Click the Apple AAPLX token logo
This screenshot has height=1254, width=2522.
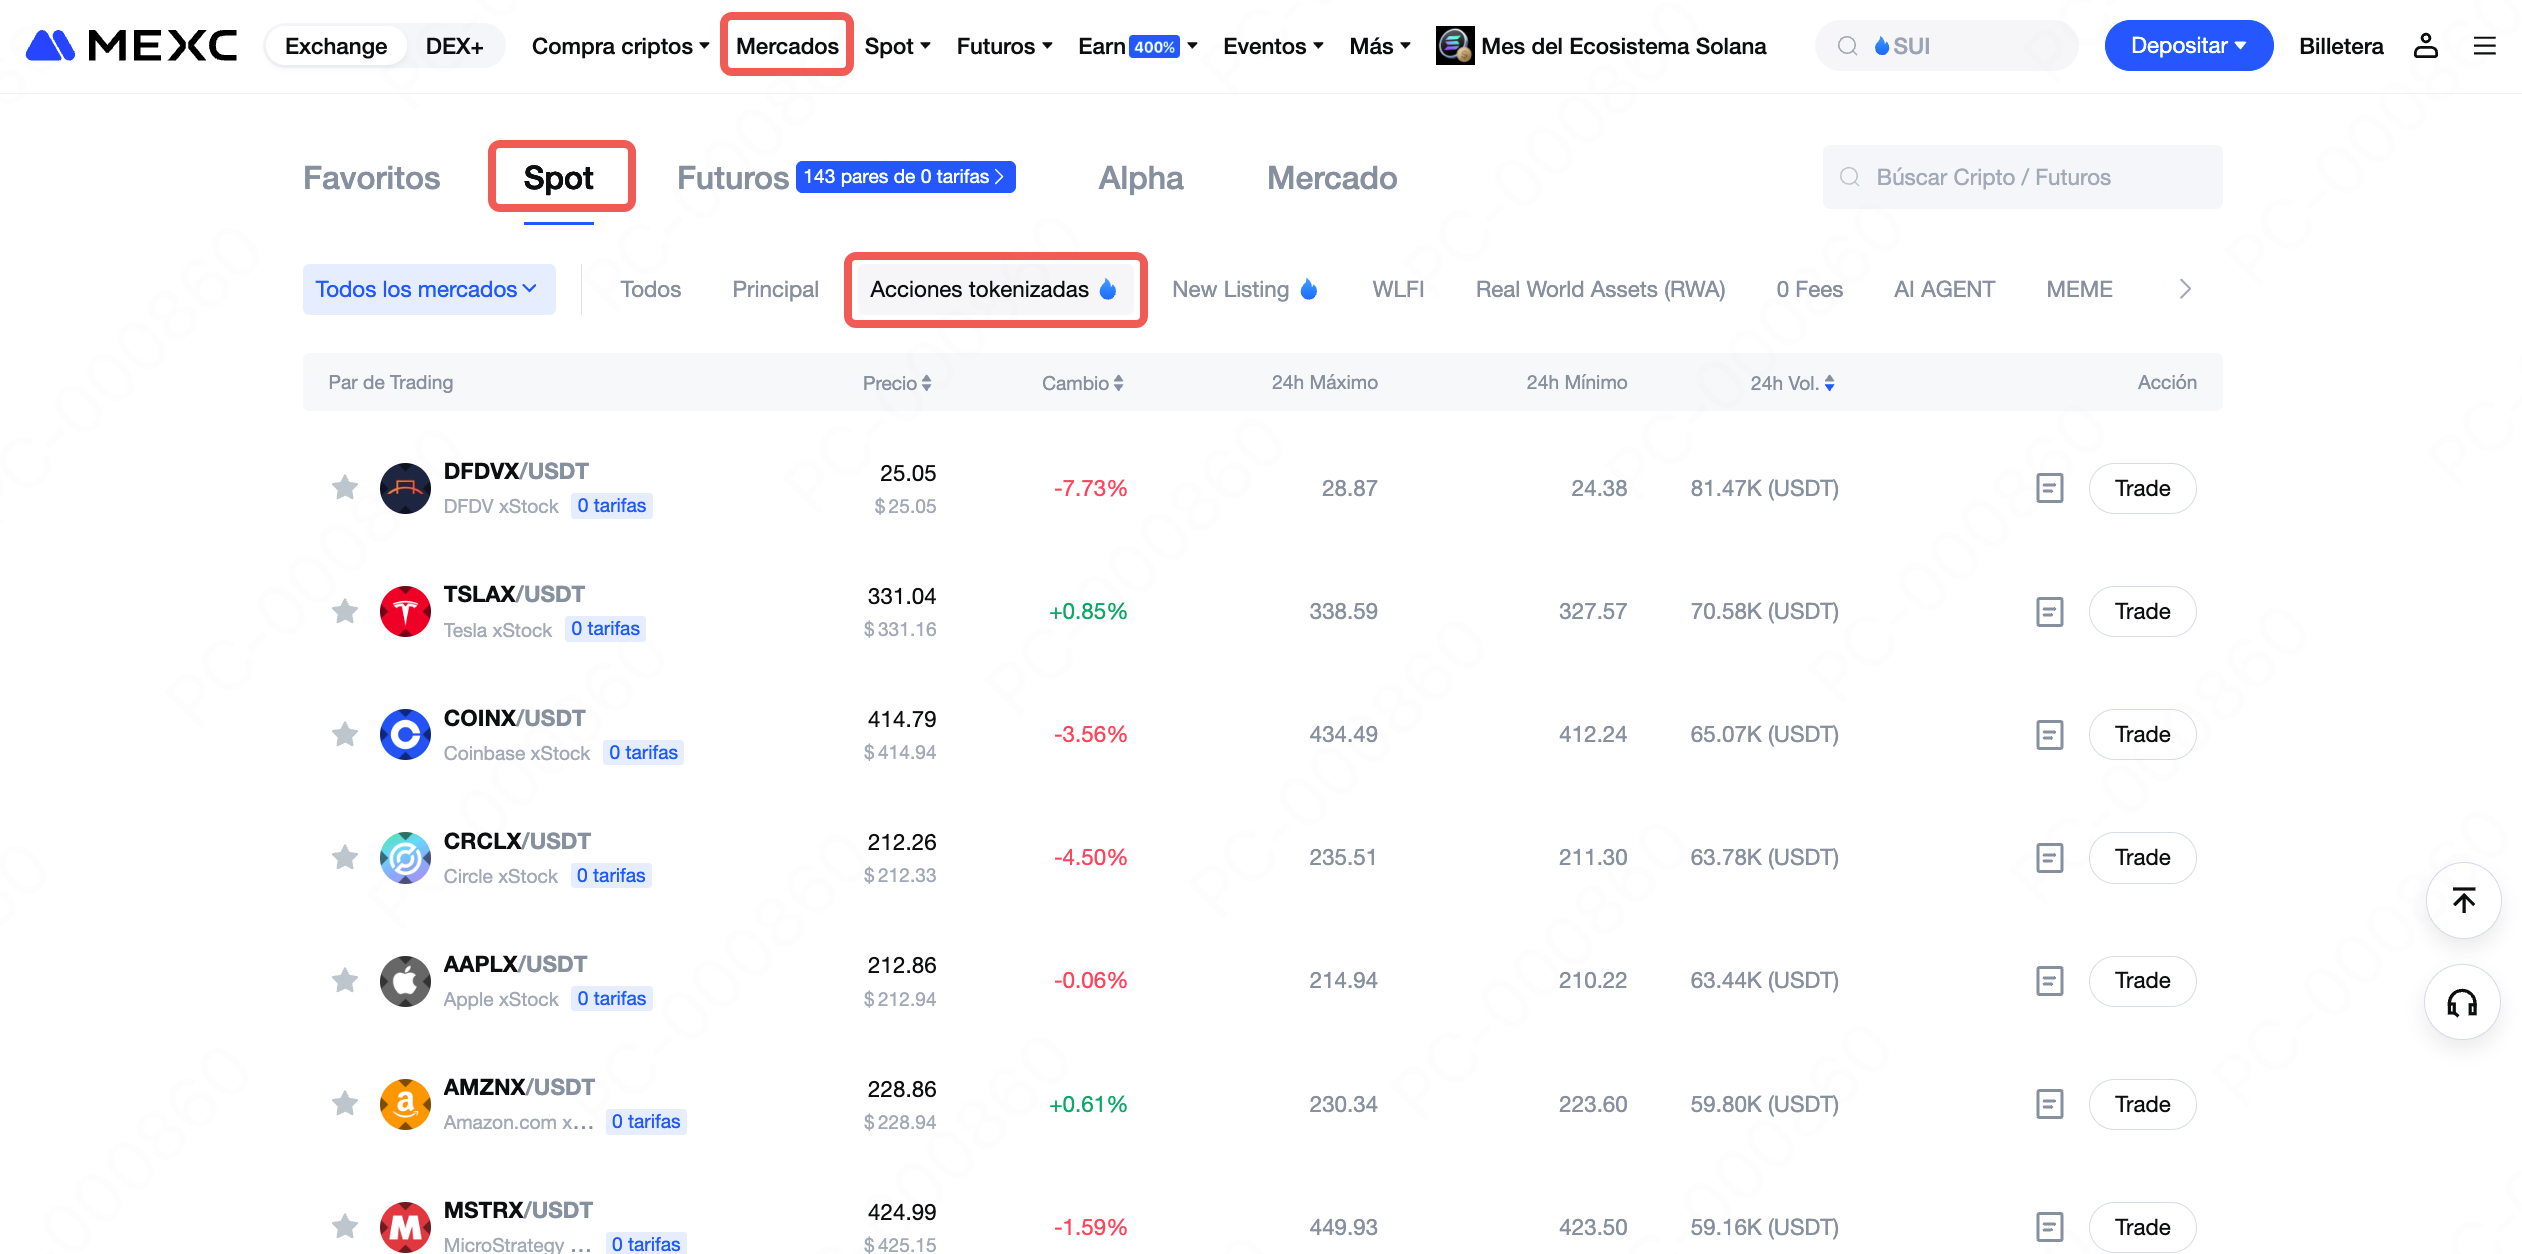(x=405, y=981)
